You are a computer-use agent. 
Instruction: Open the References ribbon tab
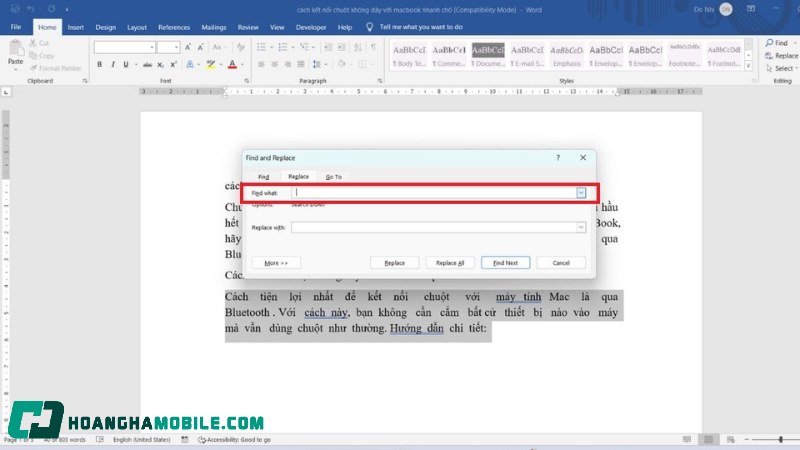pyautogui.click(x=173, y=27)
